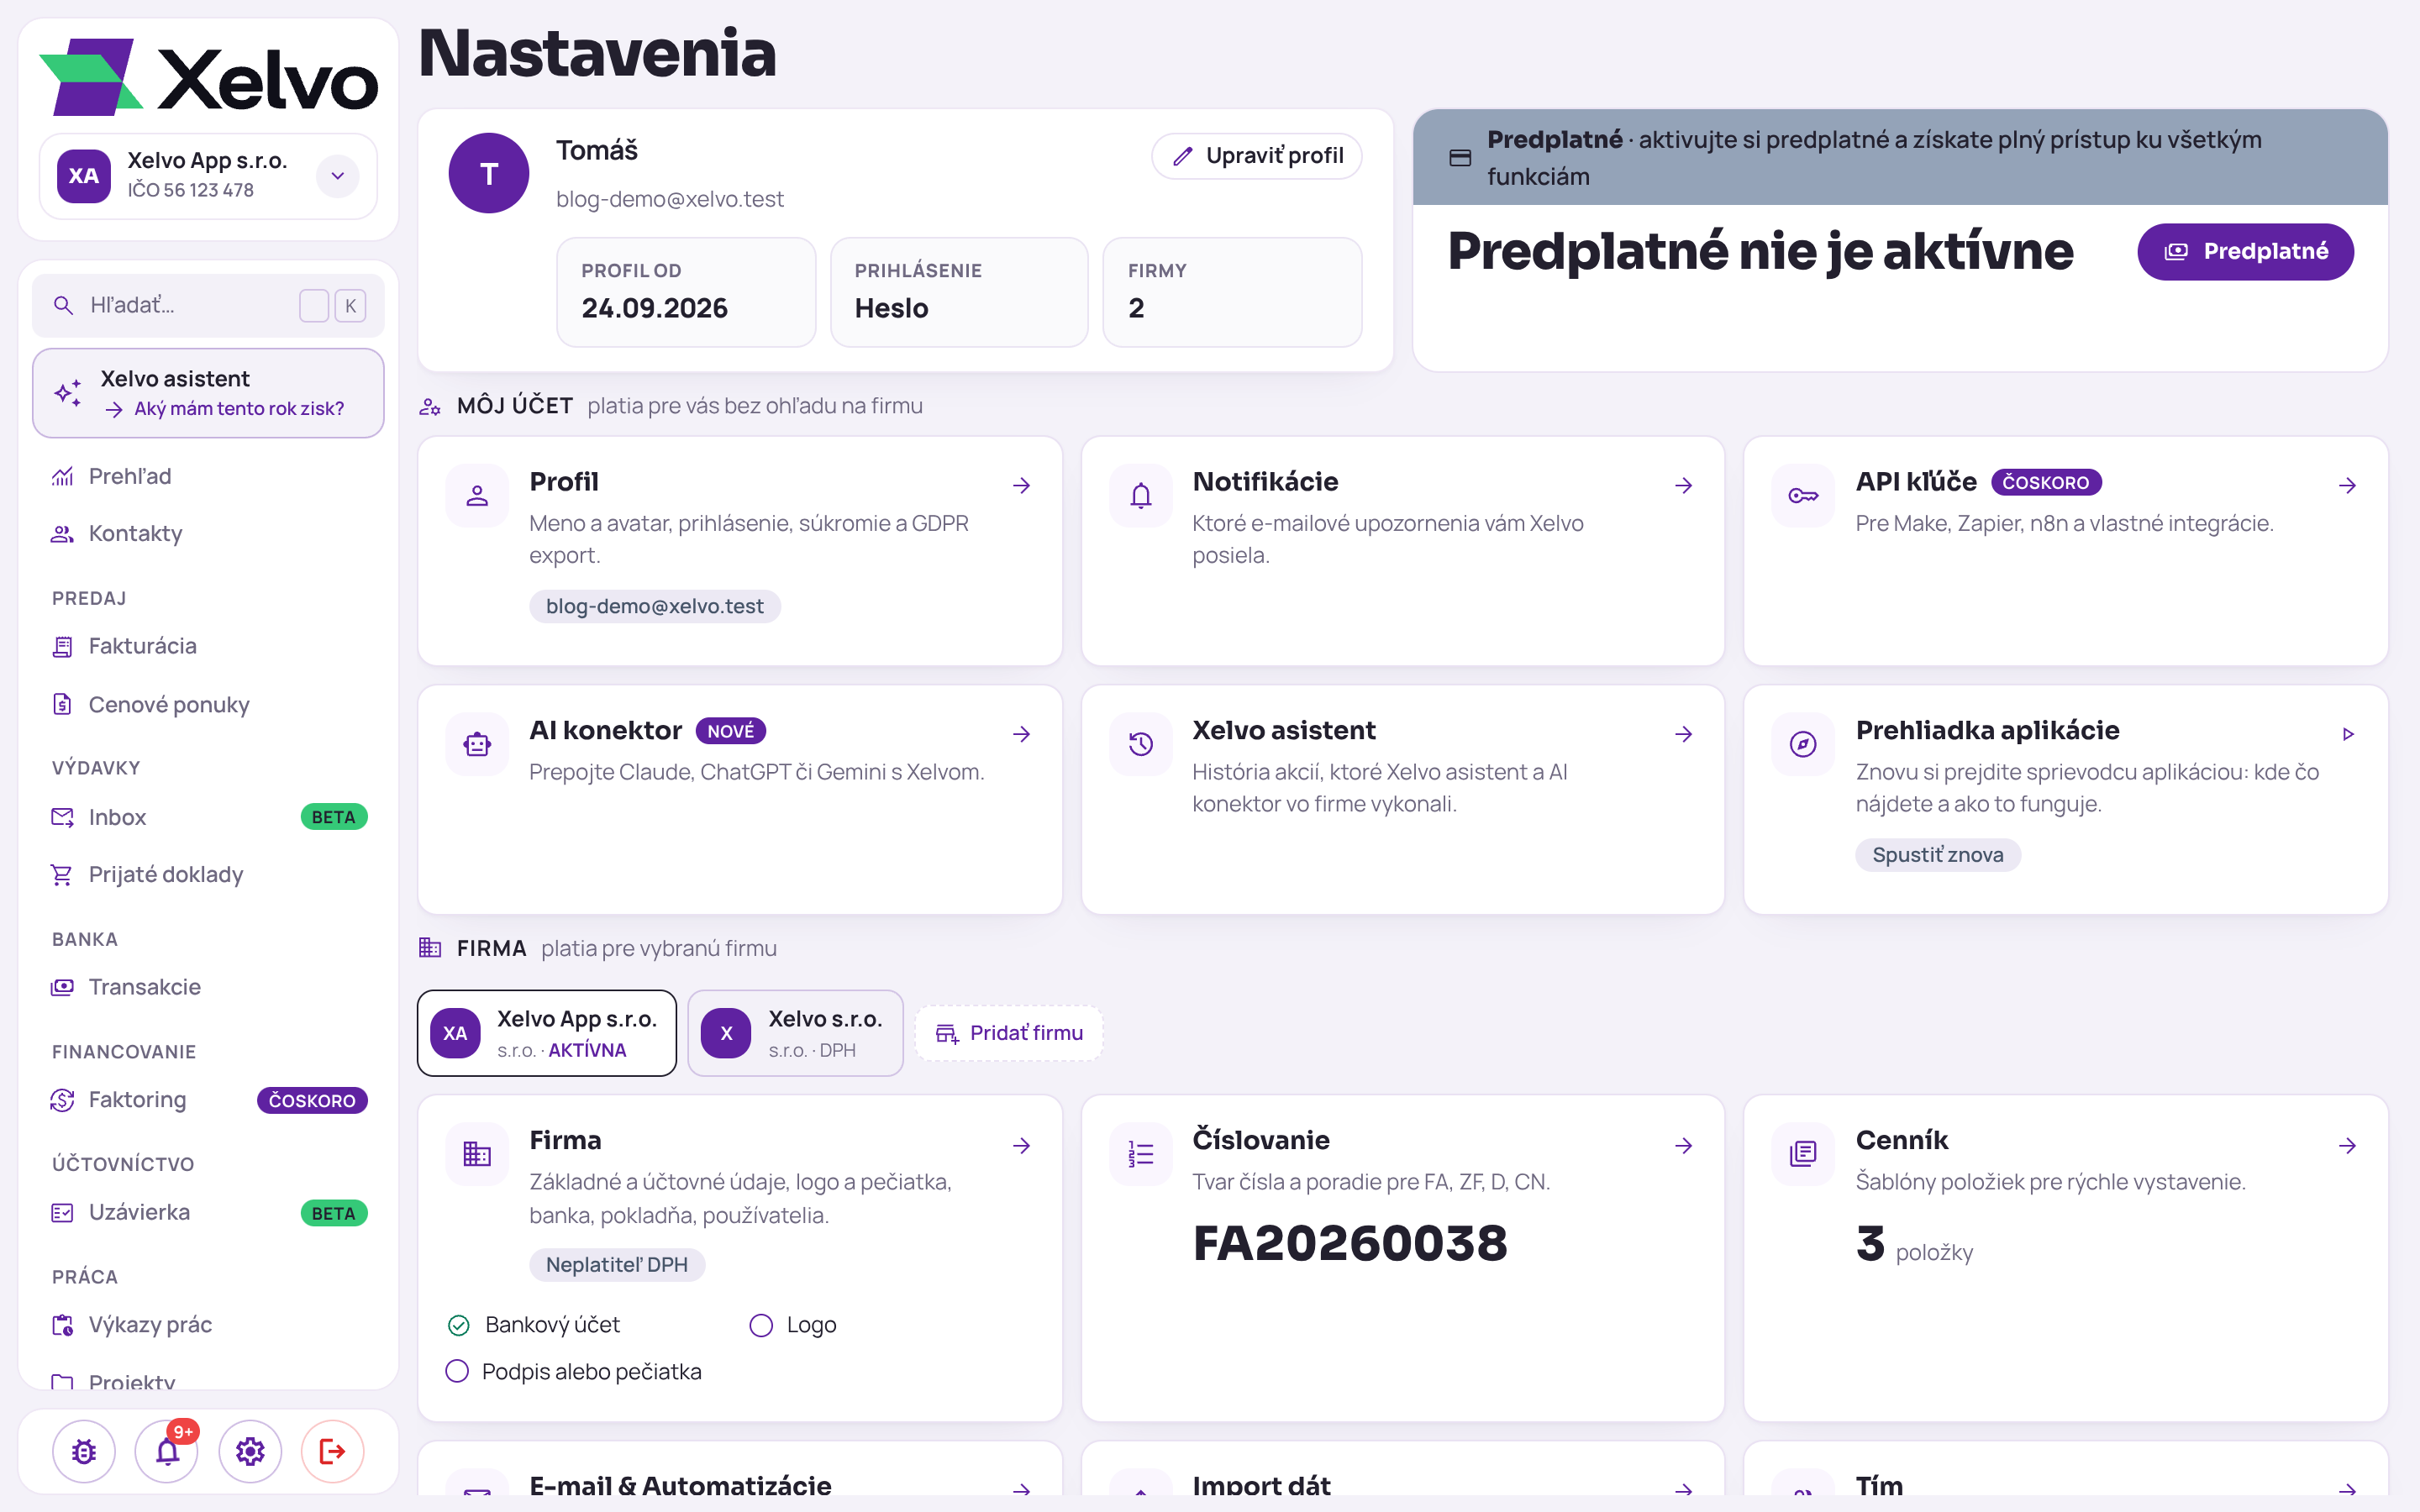Click the search magnifier icon

pos(63,305)
